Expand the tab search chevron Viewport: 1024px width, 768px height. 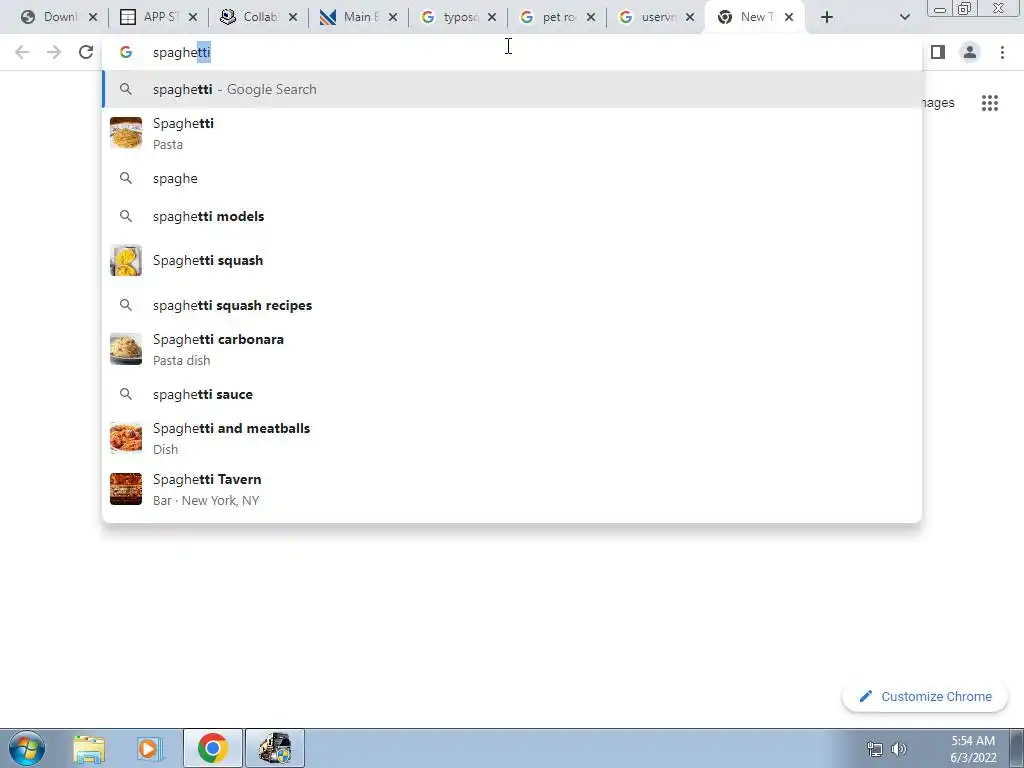point(904,17)
